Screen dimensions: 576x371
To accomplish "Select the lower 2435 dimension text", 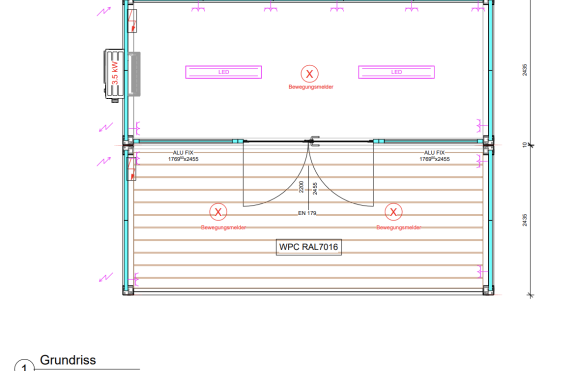I will pyautogui.click(x=525, y=220).
